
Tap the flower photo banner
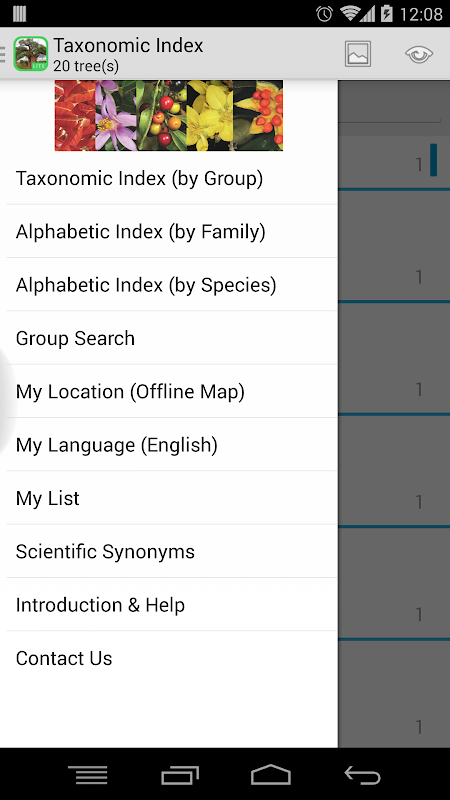point(169,115)
